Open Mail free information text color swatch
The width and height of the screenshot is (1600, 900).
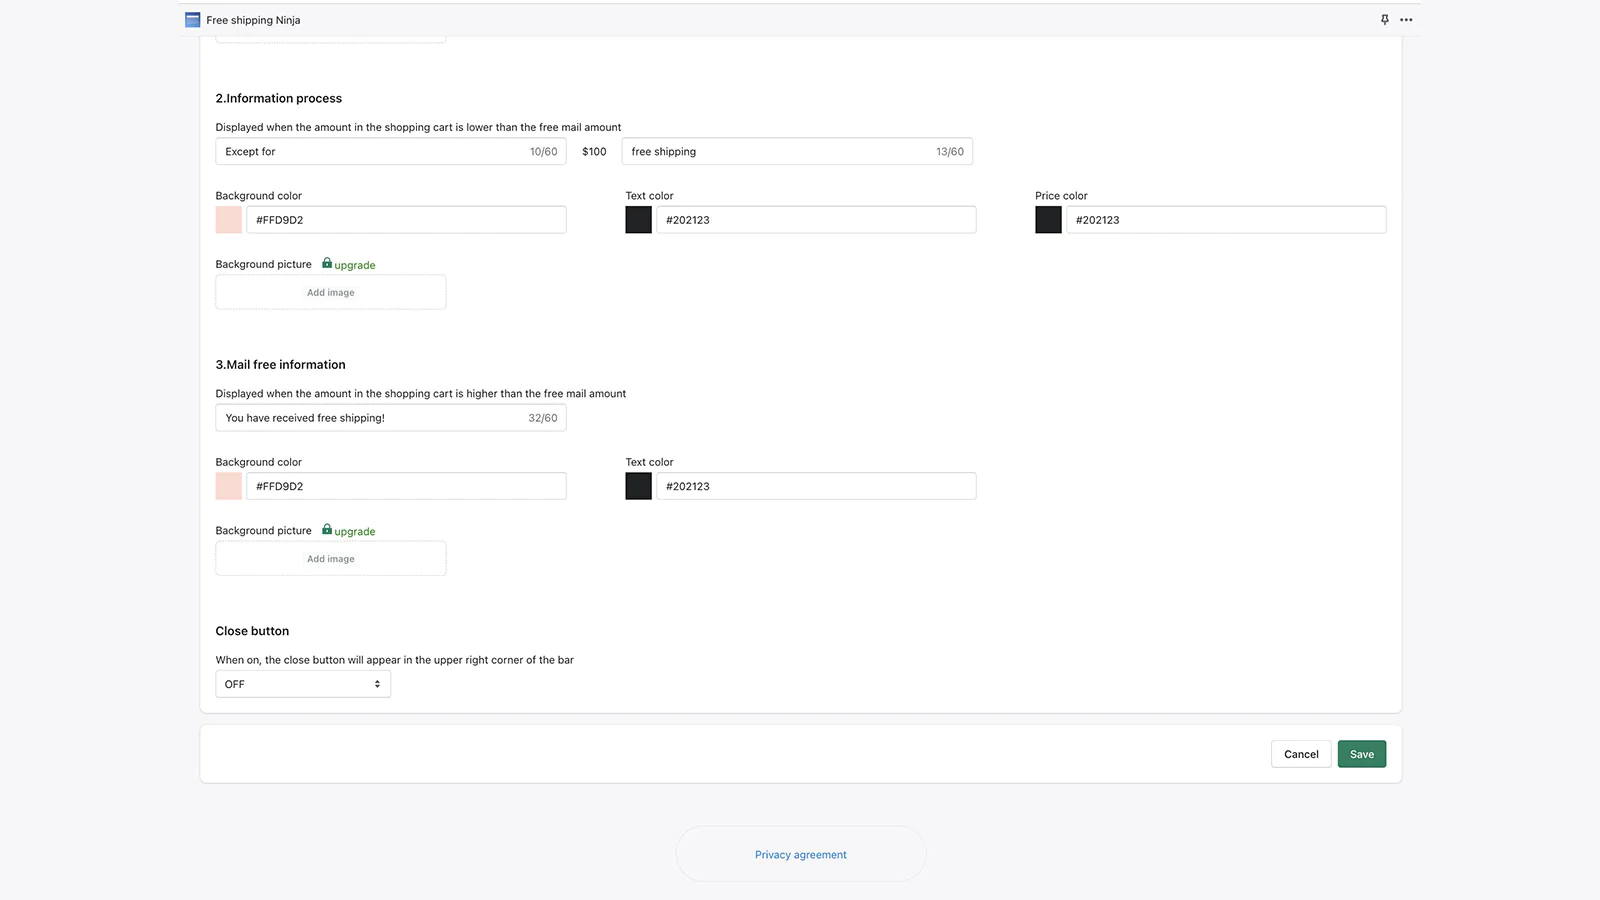pyautogui.click(x=638, y=486)
